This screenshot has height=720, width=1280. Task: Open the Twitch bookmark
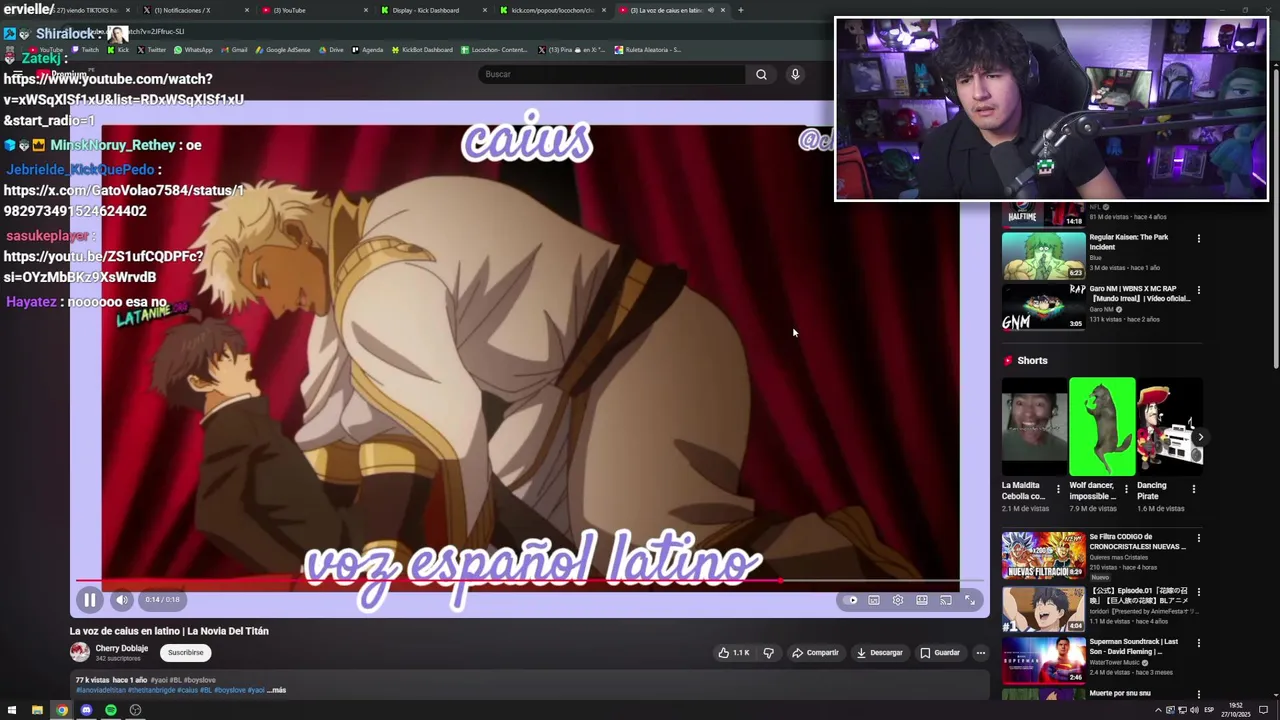(85, 49)
